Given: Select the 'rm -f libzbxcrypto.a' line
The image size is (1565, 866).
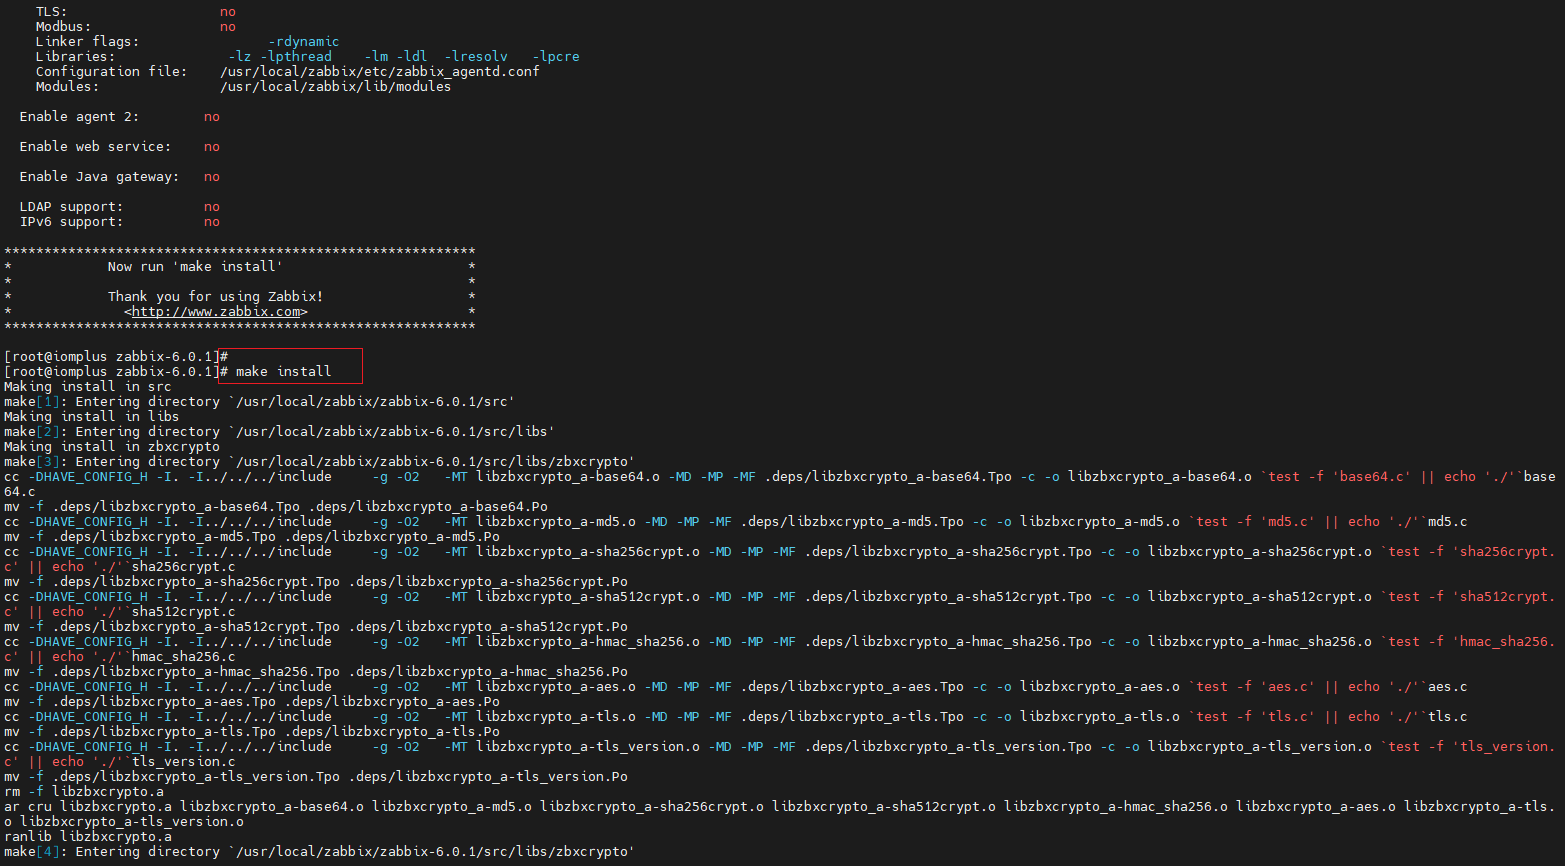Looking at the screenshot, I should click(x=84, y=792).
